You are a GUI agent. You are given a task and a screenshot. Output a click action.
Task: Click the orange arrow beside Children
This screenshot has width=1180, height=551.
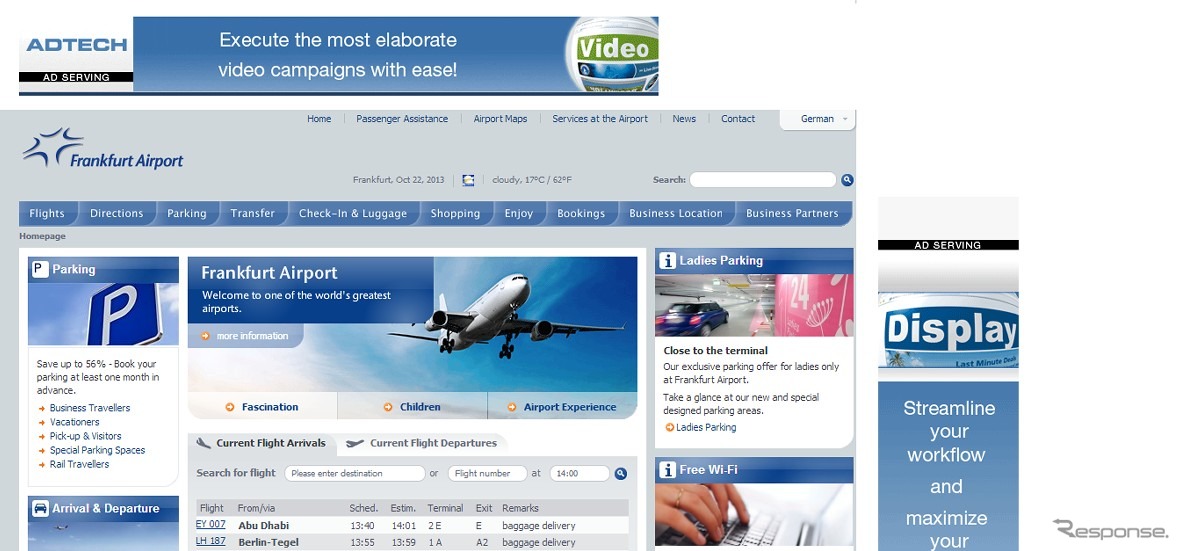[x=388, y=407]
